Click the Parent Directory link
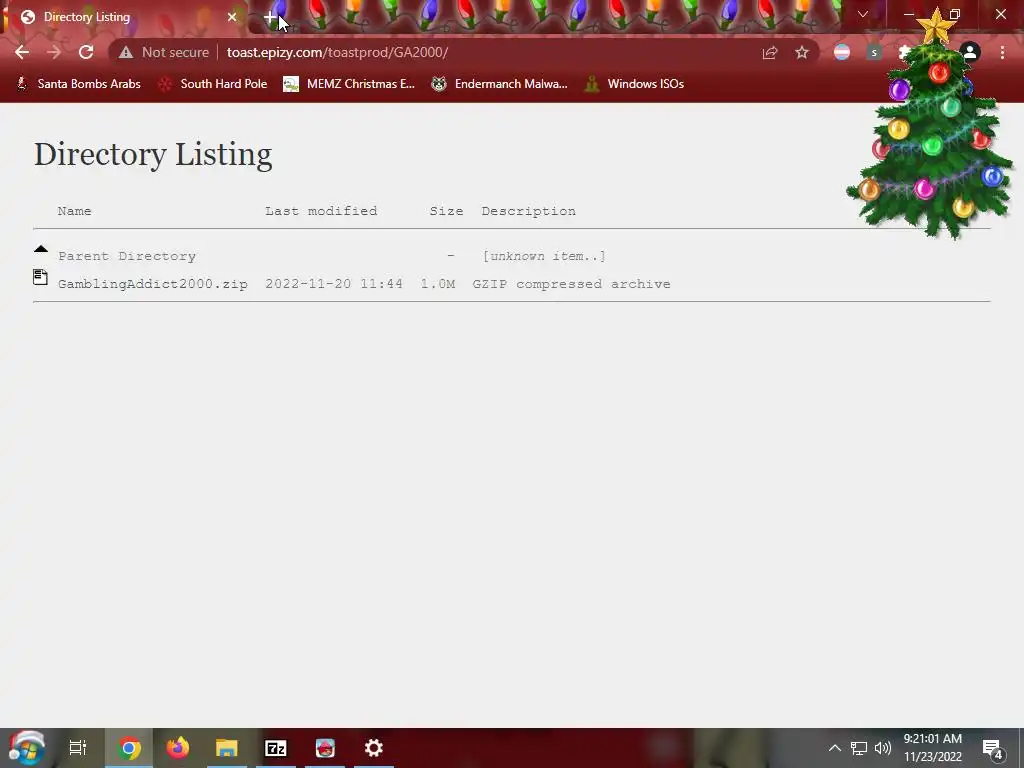This screenshot has width=1024, height=768. coord(127,256)
